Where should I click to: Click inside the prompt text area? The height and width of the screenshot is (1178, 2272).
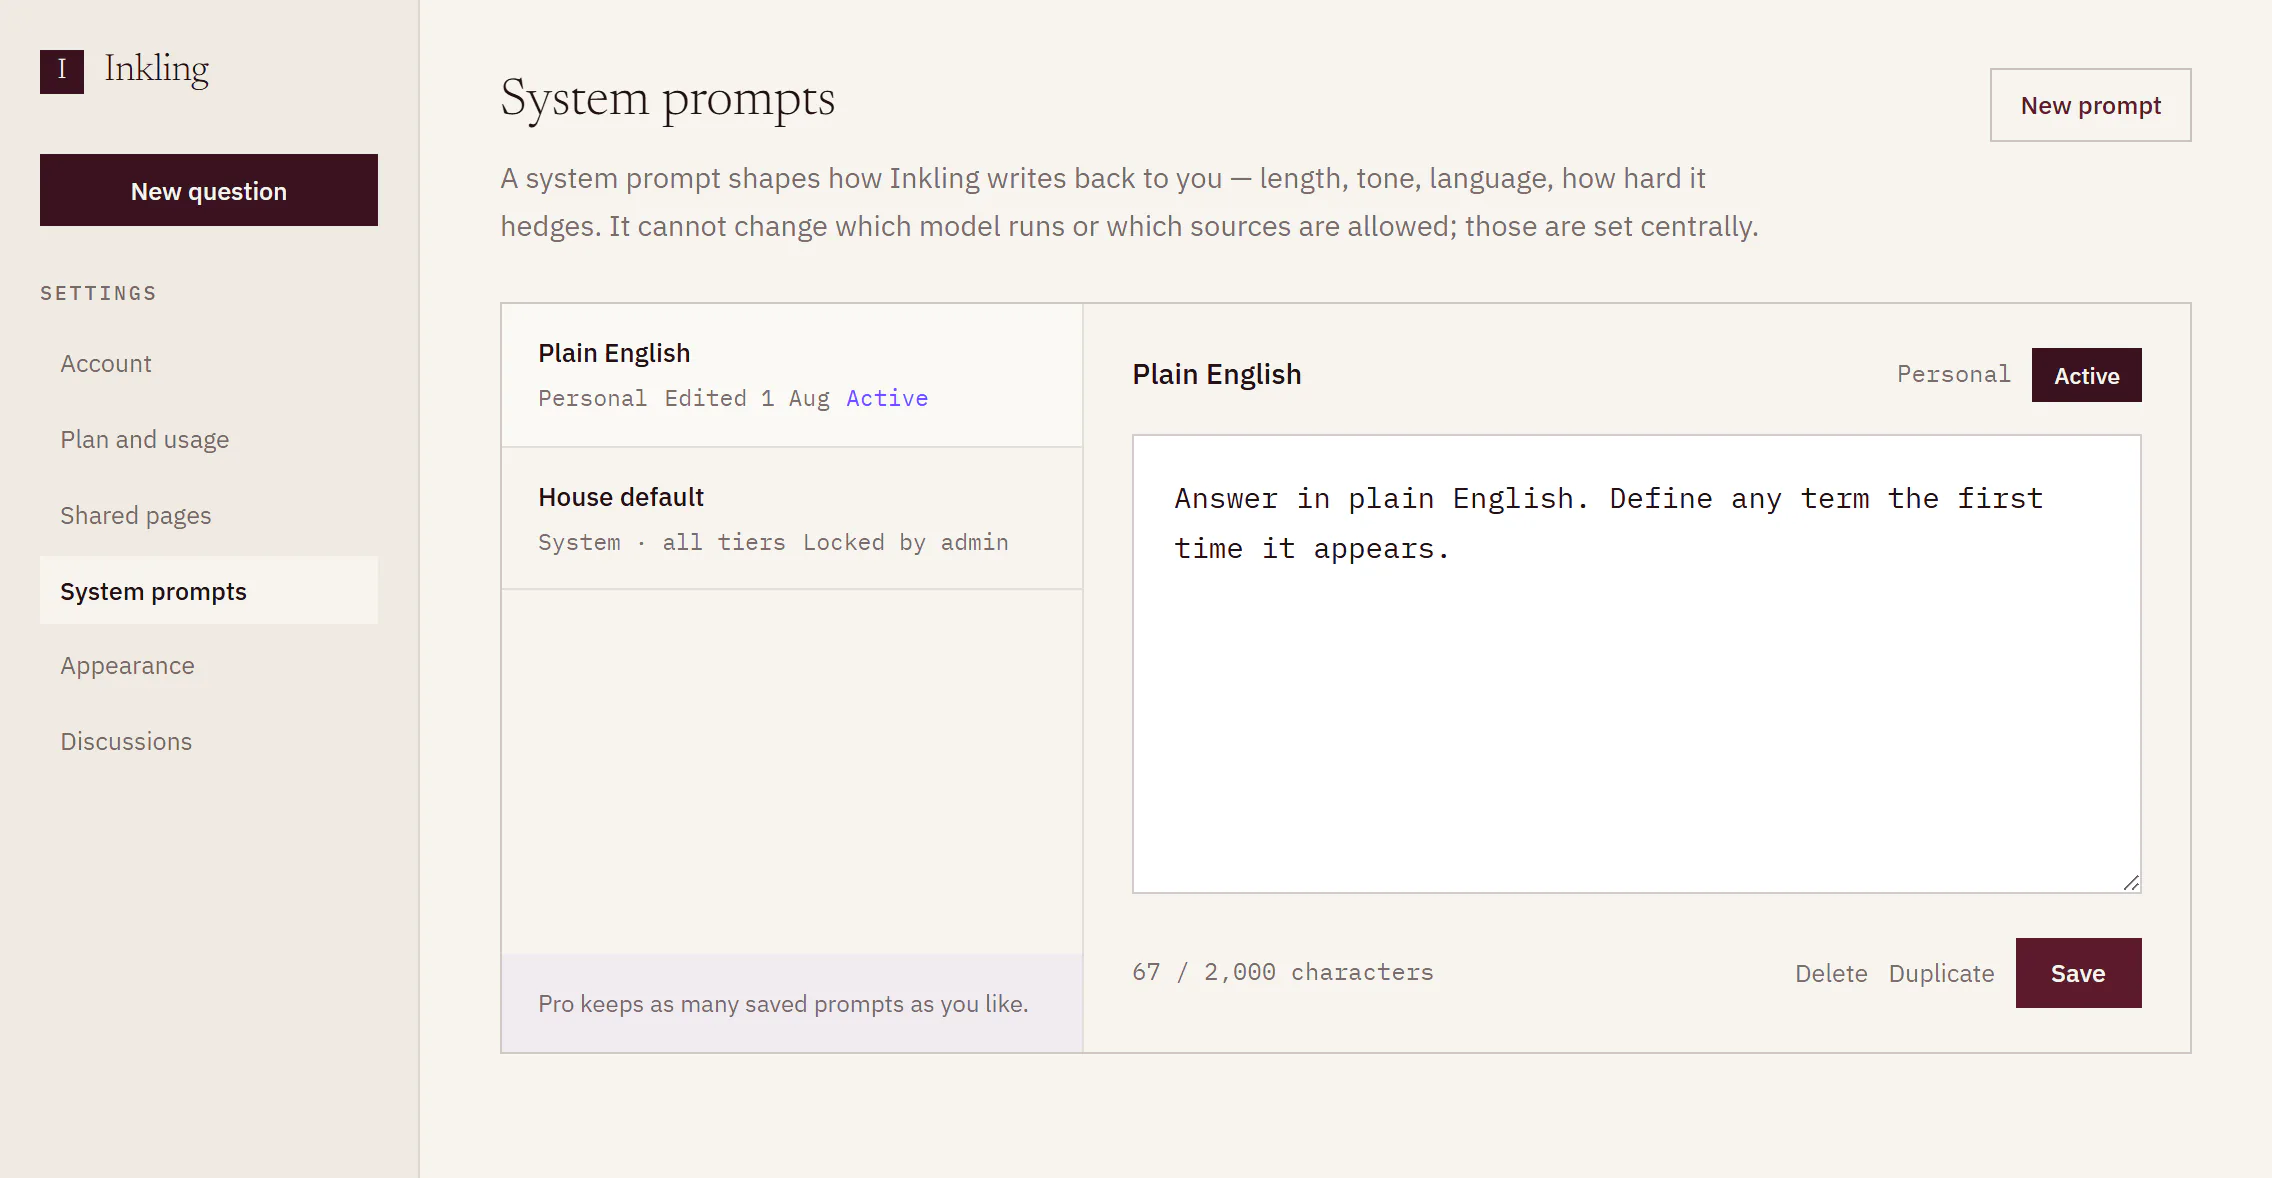[x=1636, y=664]
